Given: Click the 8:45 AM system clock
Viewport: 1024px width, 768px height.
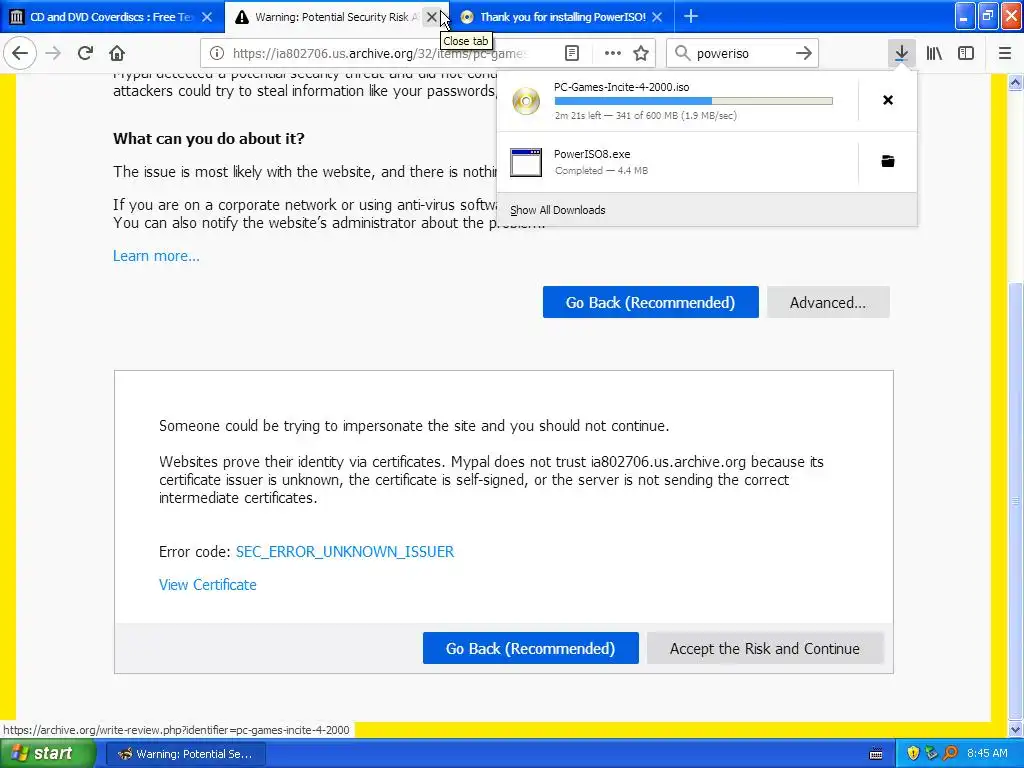Looking at the screenshot, I should coord(987,754).
